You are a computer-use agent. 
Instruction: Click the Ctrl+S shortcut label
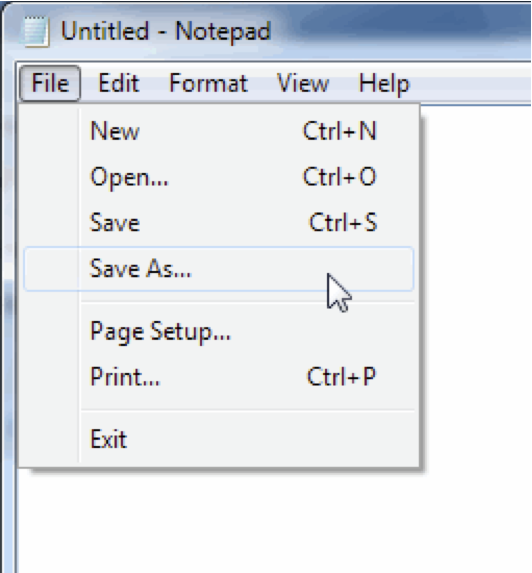[x=343, y=223]
